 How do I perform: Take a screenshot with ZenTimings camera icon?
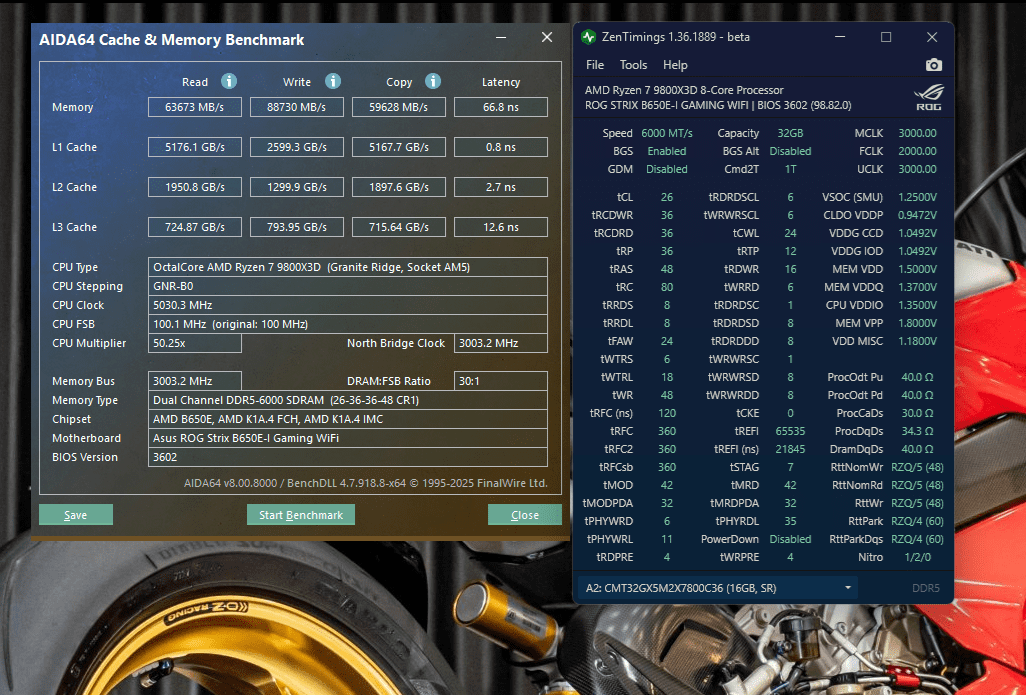pyautogui.click(x=934, y=65)
